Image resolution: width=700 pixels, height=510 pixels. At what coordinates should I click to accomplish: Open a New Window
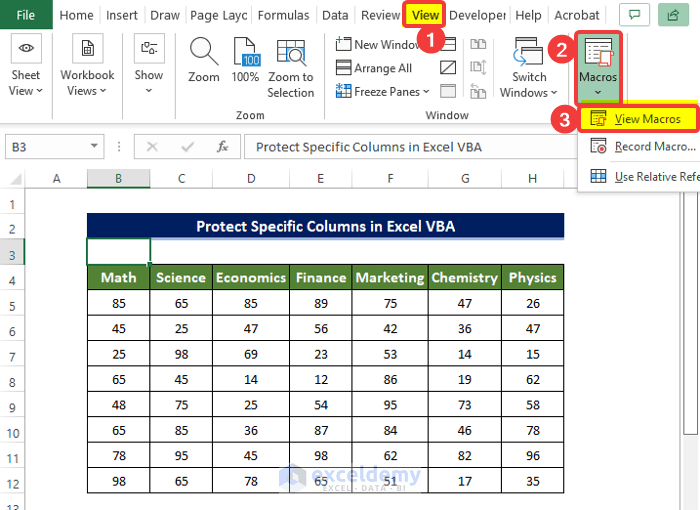point(377,44)
